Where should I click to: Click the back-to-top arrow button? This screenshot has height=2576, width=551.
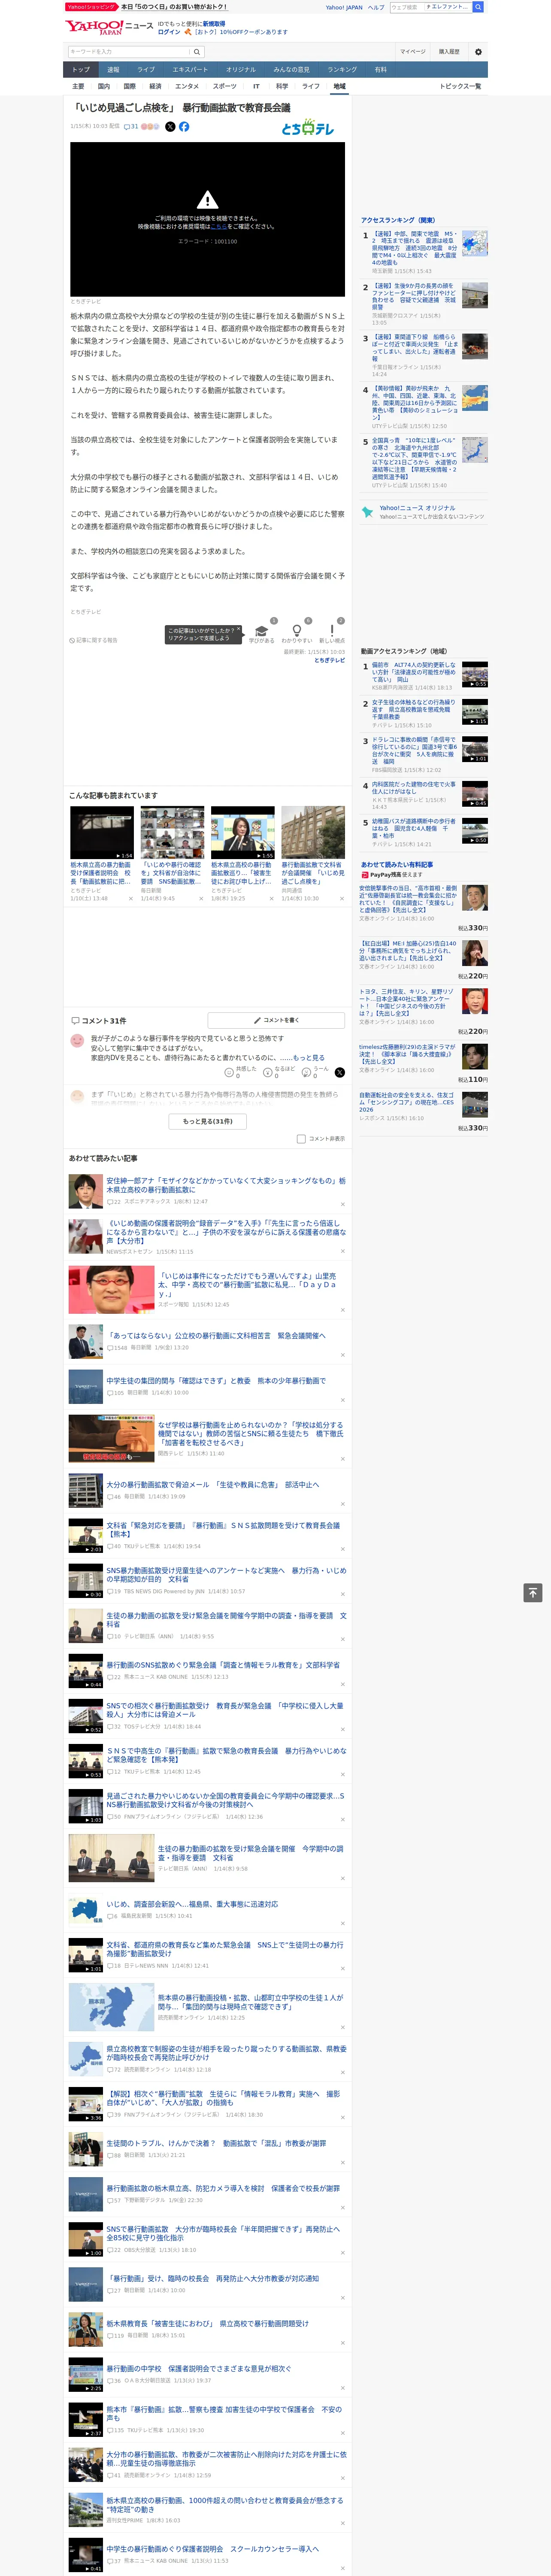[533, 1593]
